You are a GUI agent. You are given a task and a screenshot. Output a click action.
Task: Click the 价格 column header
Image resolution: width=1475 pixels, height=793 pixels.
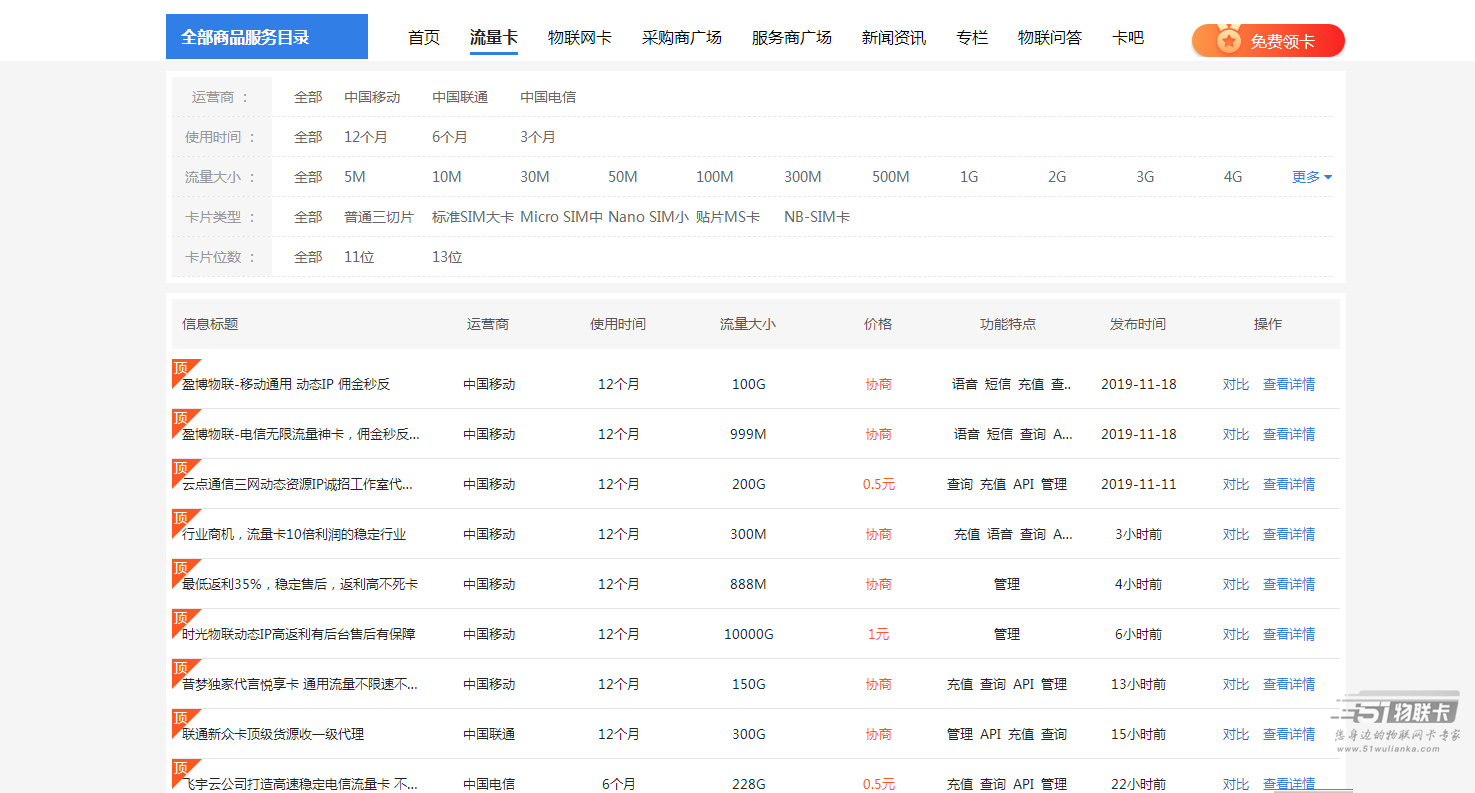pyautogui.click(x=878, y=324)
